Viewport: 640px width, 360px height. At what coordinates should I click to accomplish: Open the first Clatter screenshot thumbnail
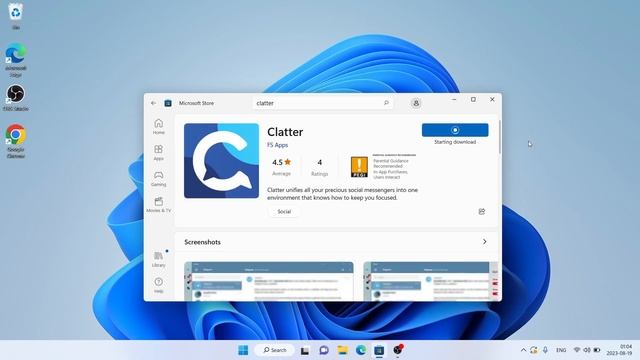click(x=269, y=281)
